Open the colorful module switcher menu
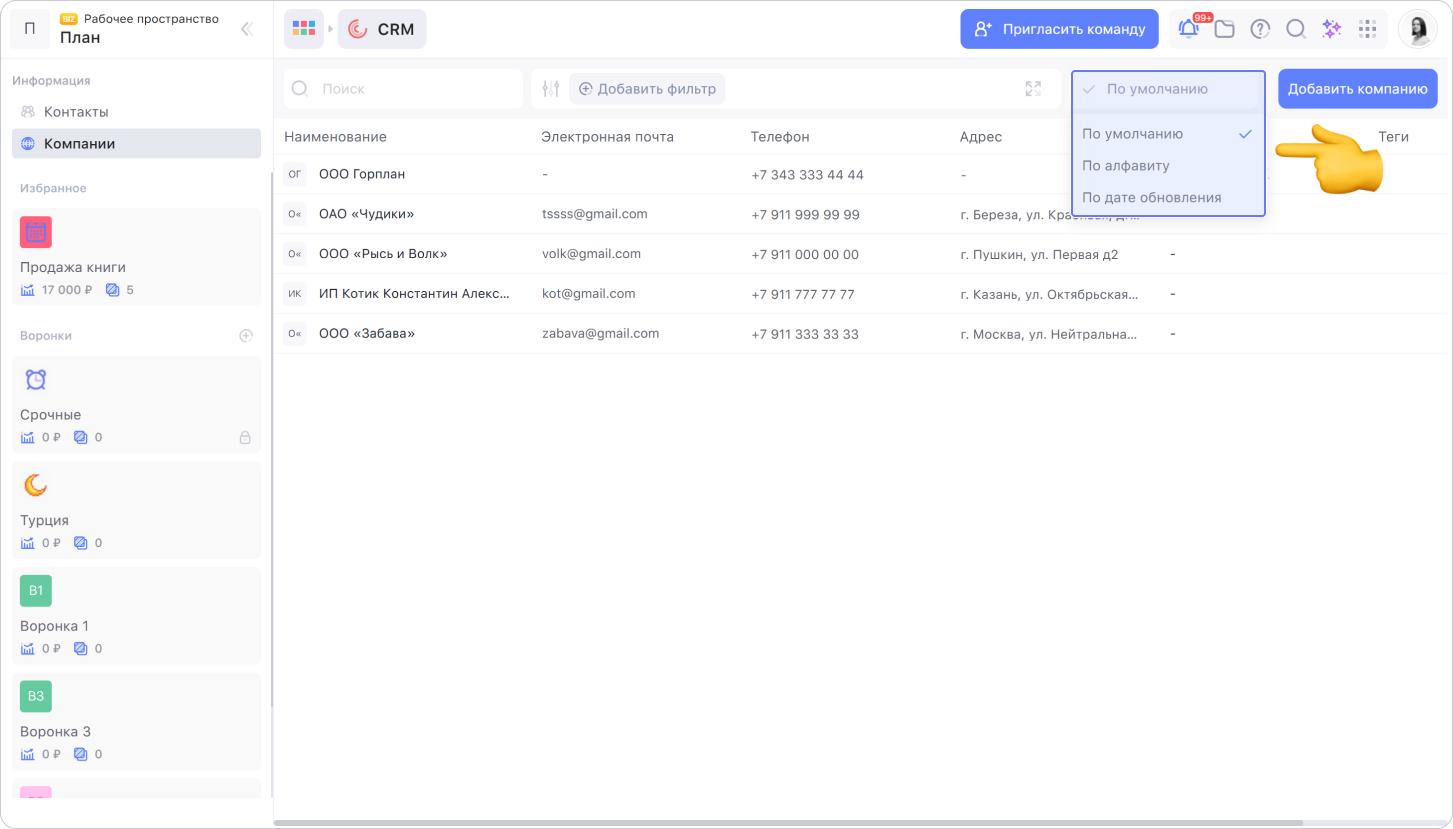Image resolution: width=1453 pixels, height=829 pixels. point(303,29)
